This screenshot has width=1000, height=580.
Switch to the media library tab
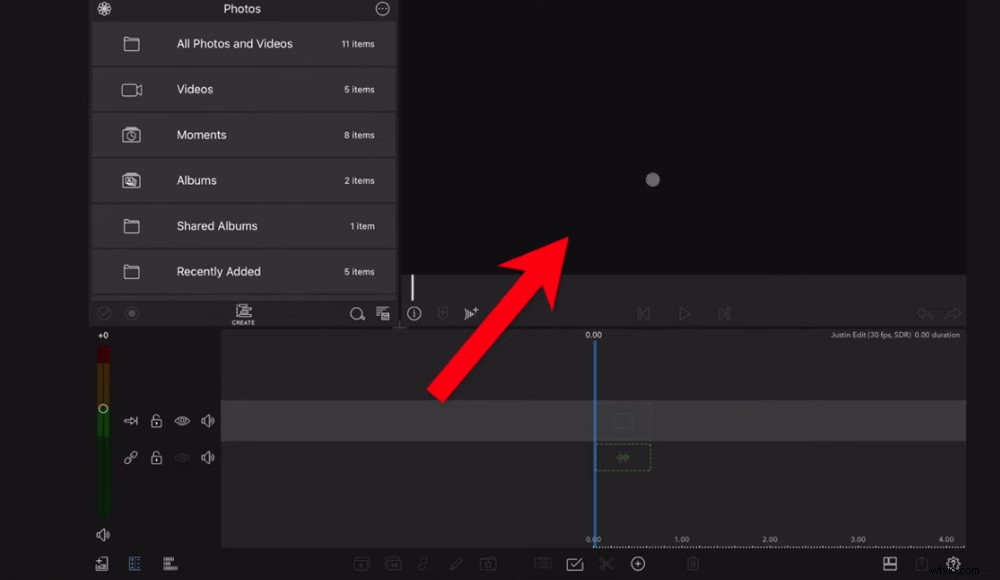pos(135,563)
